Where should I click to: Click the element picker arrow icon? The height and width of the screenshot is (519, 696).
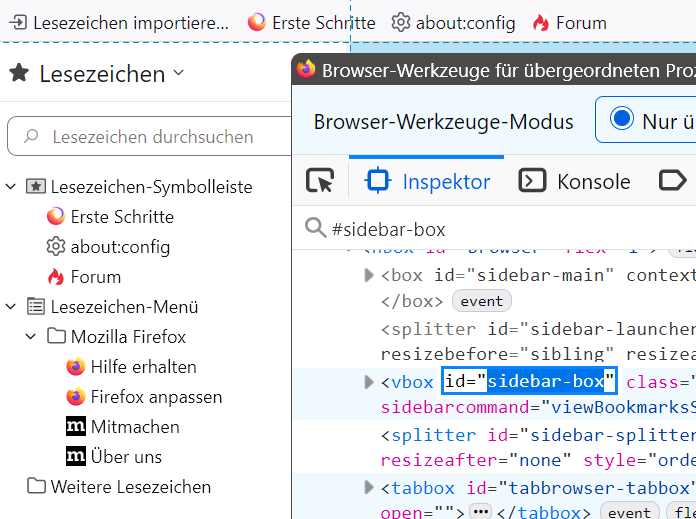coord(320,181)
